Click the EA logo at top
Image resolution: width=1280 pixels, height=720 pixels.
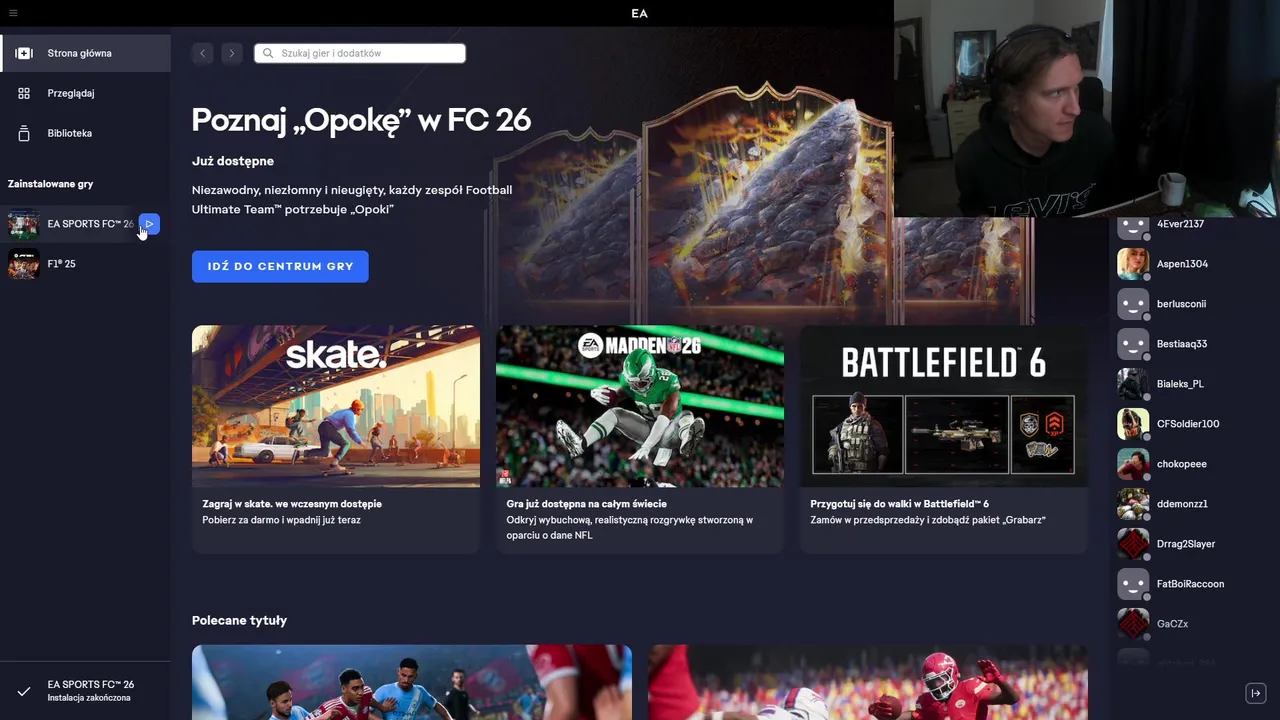(x=640, y=13)
